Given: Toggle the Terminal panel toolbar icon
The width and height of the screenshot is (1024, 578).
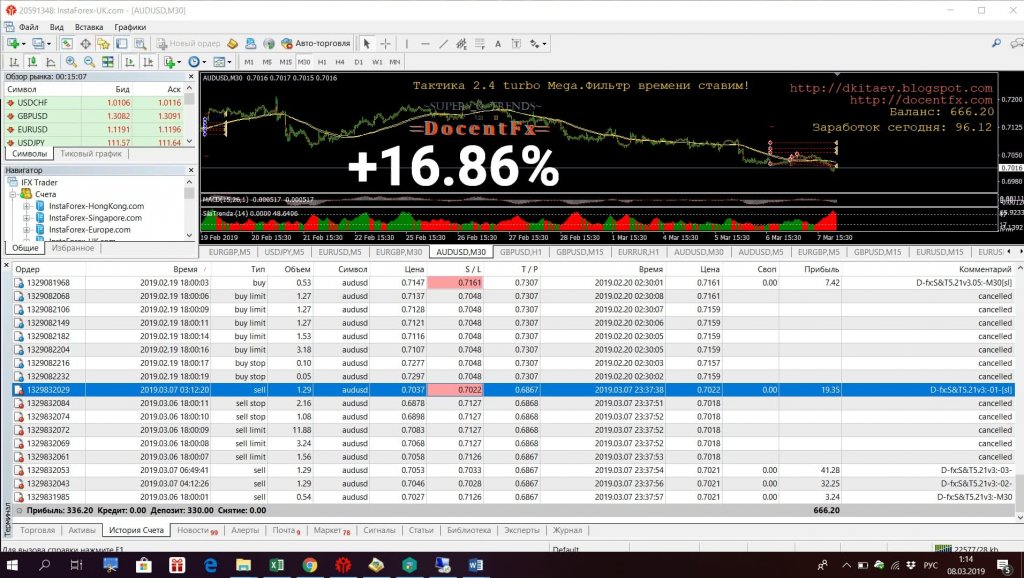Looking at the screenshot, I should click(121, 44).
